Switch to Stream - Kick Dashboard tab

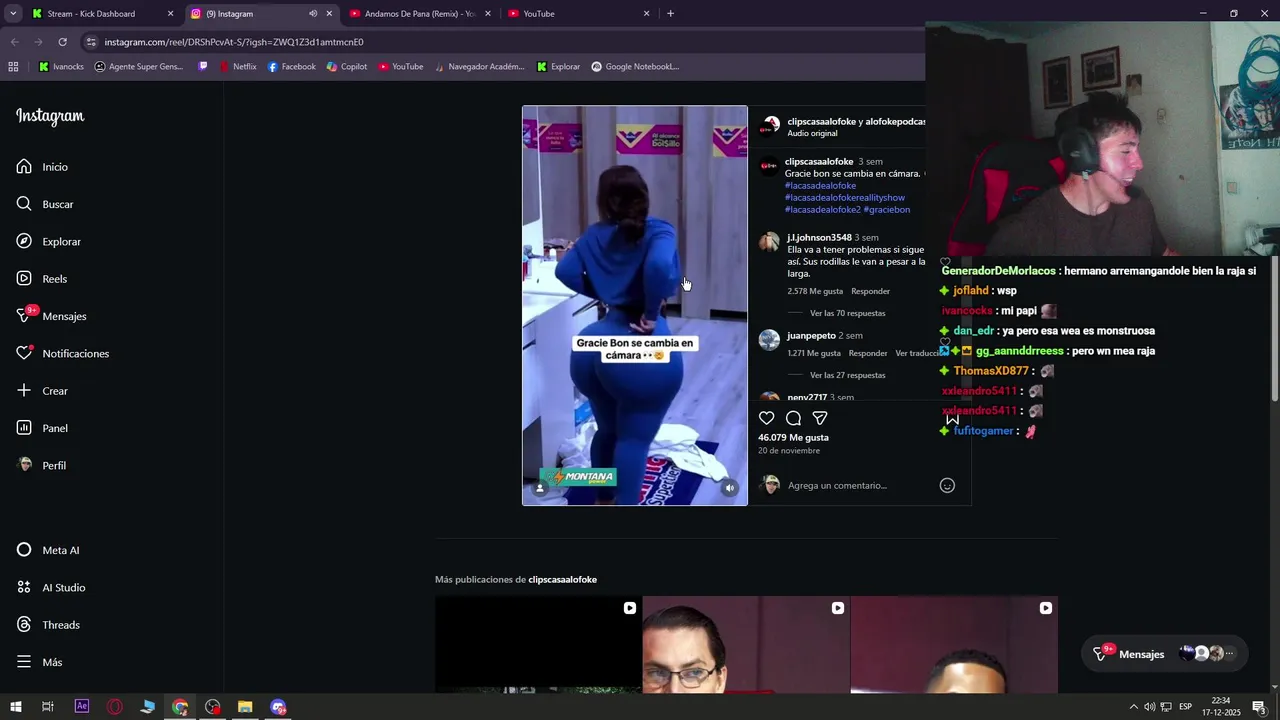click(x=101, y=14)
